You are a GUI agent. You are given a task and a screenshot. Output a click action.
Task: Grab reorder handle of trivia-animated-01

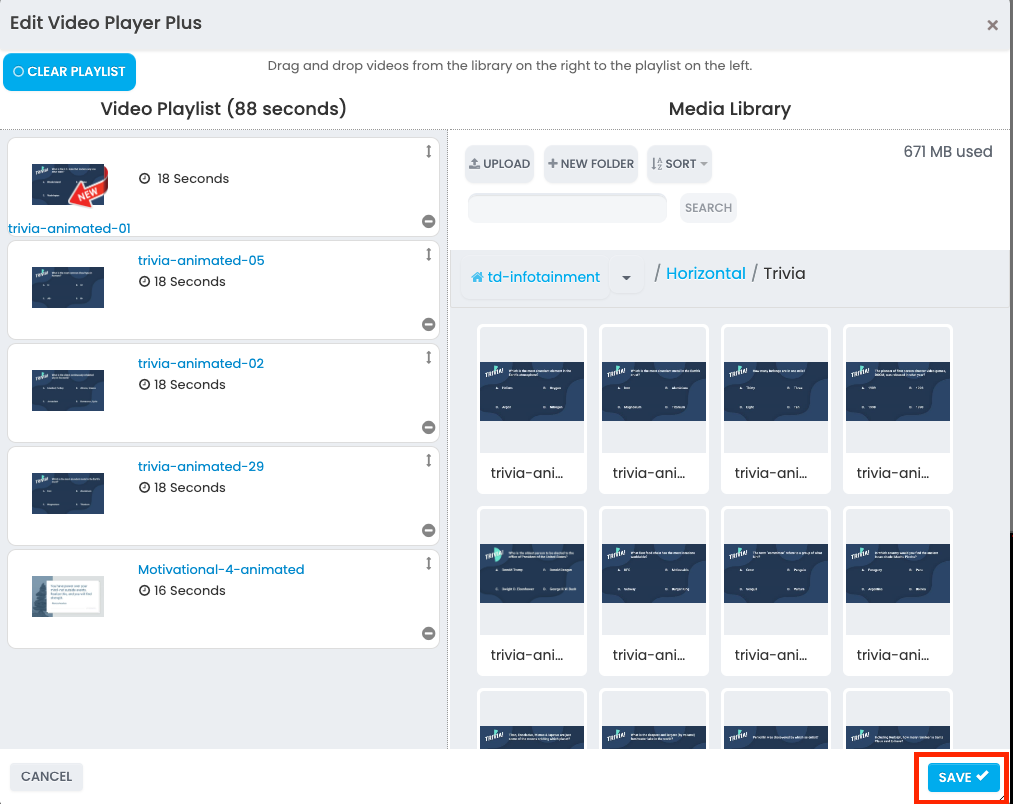tap(428, 151)
